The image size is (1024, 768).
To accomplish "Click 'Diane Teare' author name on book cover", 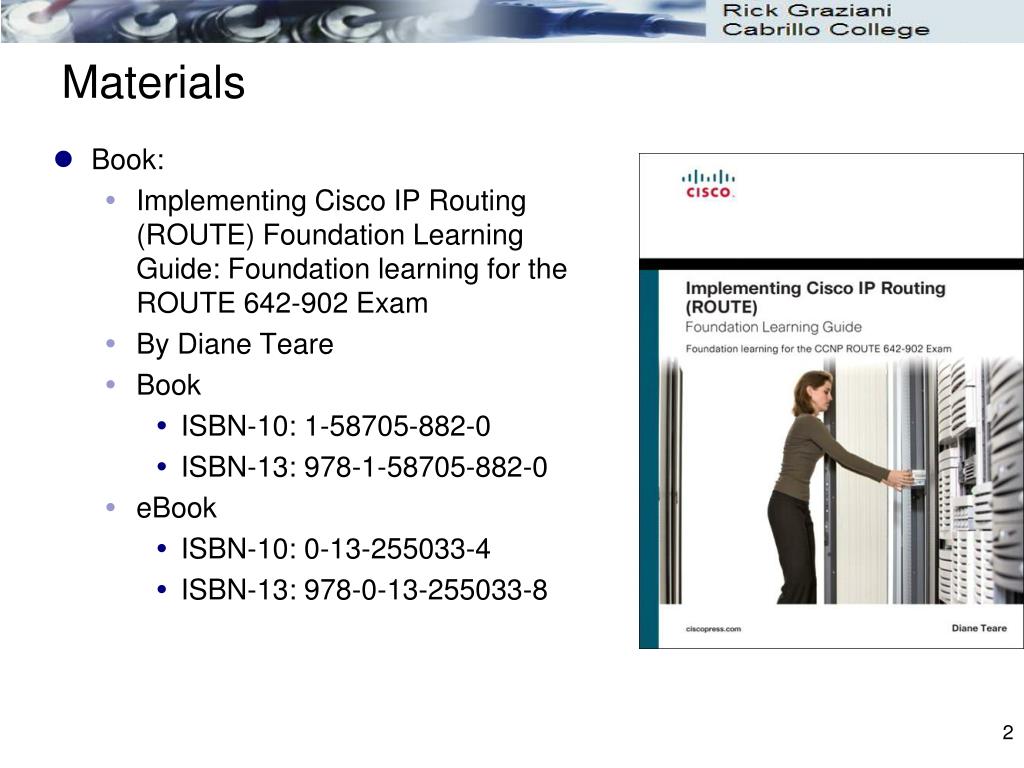I will coord(979,628).
